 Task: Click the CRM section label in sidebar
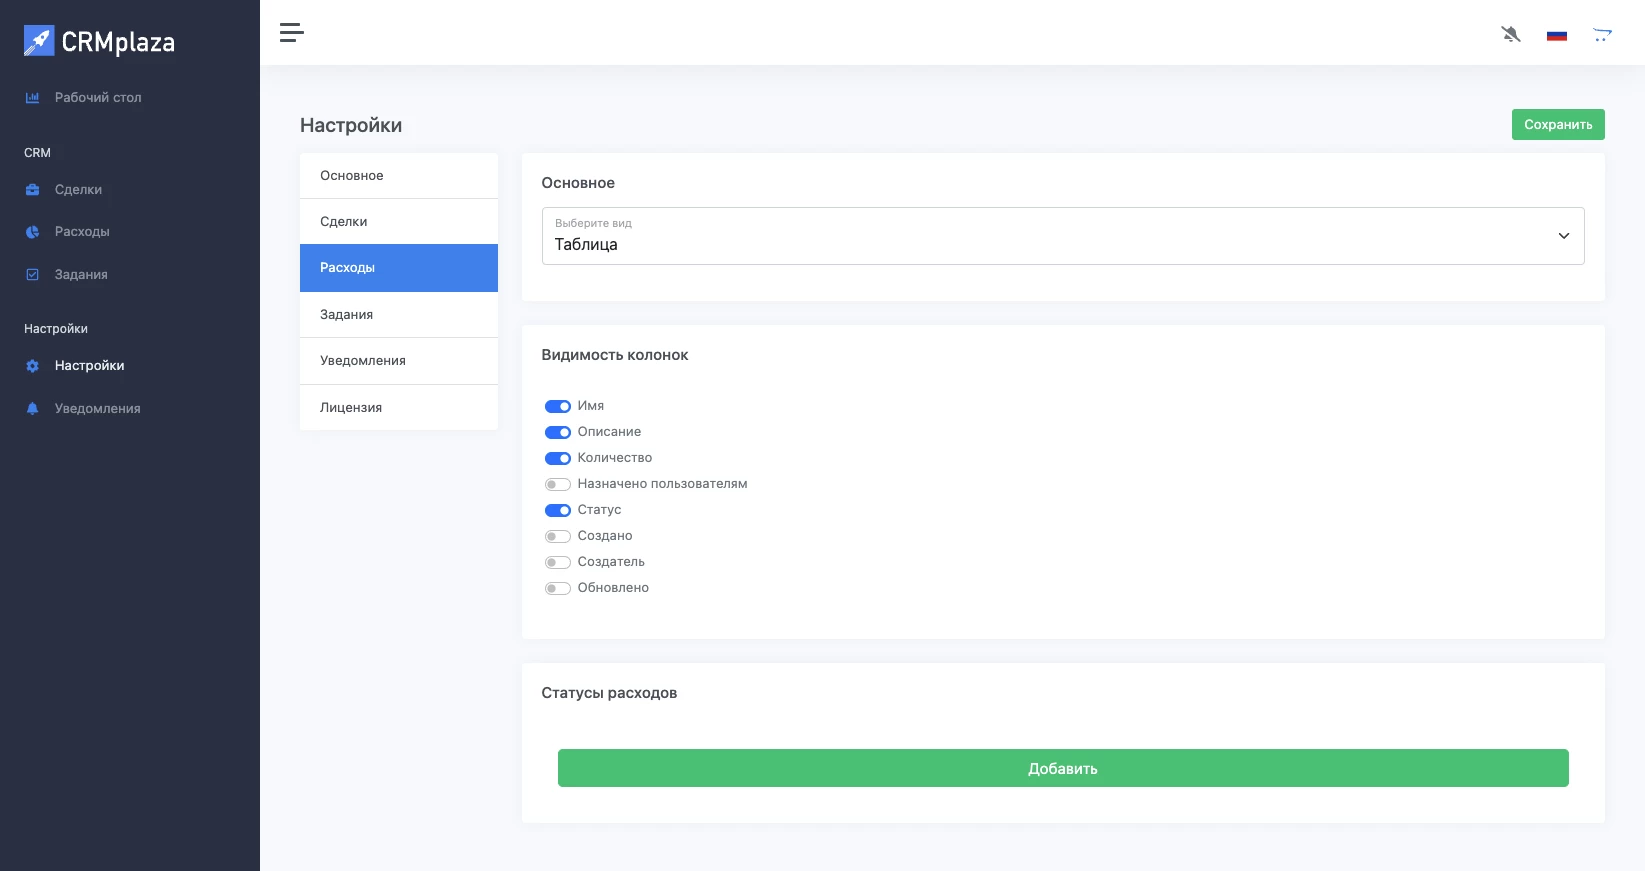tap(37, 153)
